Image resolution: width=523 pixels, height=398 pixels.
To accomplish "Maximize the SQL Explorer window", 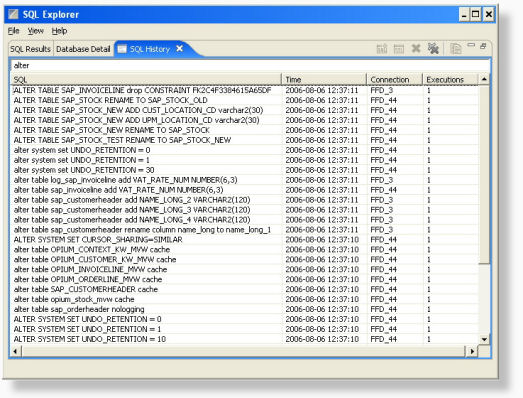I will [x=476, y=14].
